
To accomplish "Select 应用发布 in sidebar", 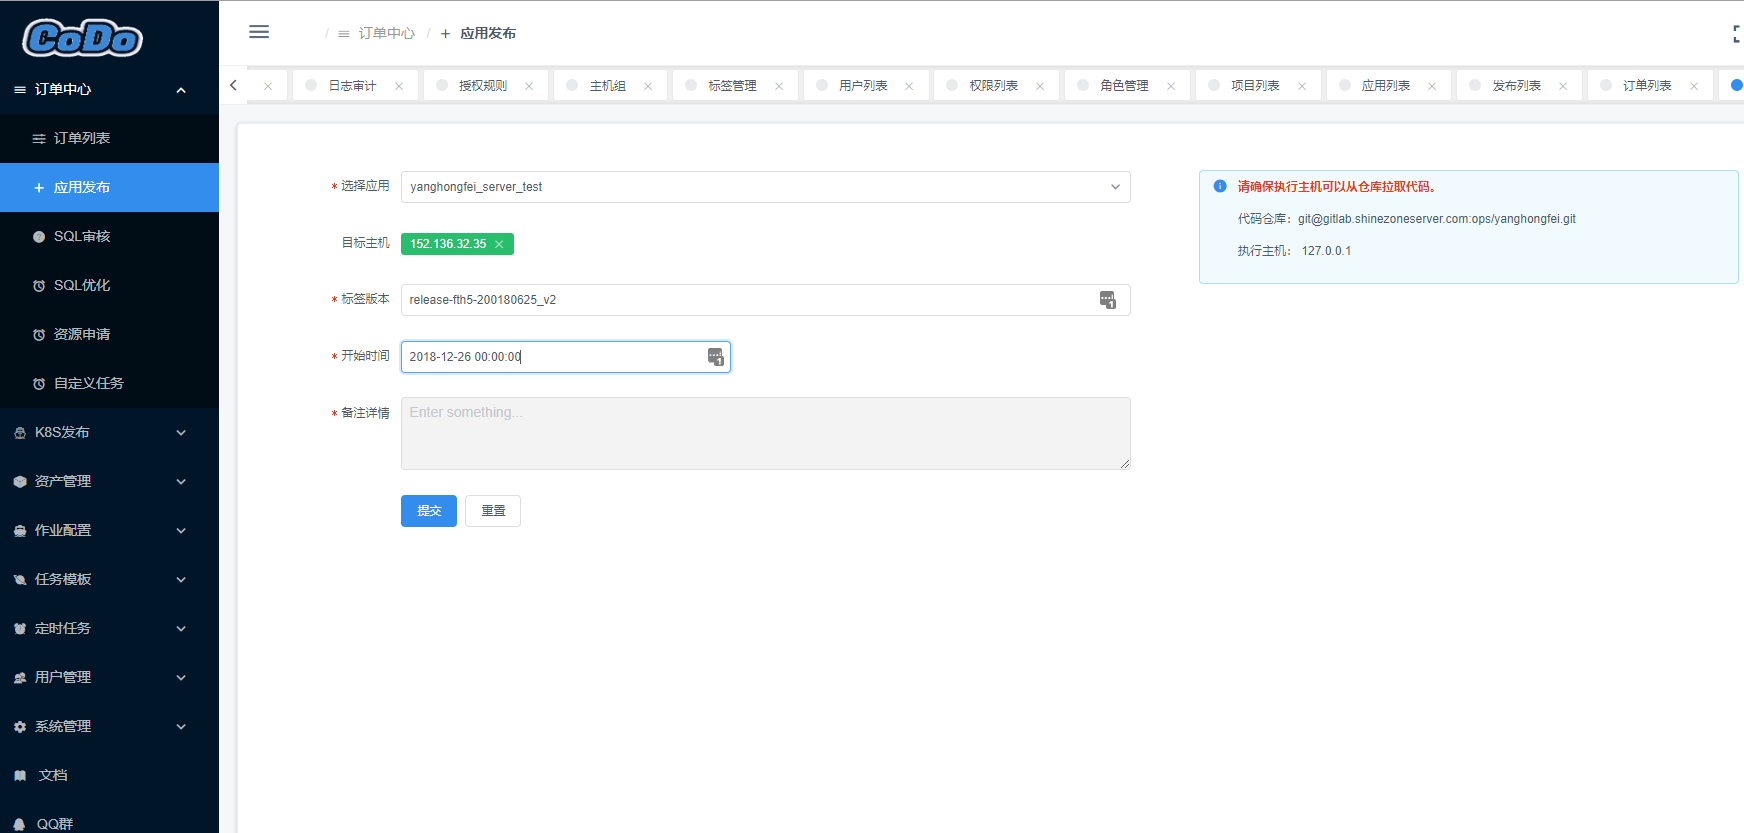I will point(109,188).
